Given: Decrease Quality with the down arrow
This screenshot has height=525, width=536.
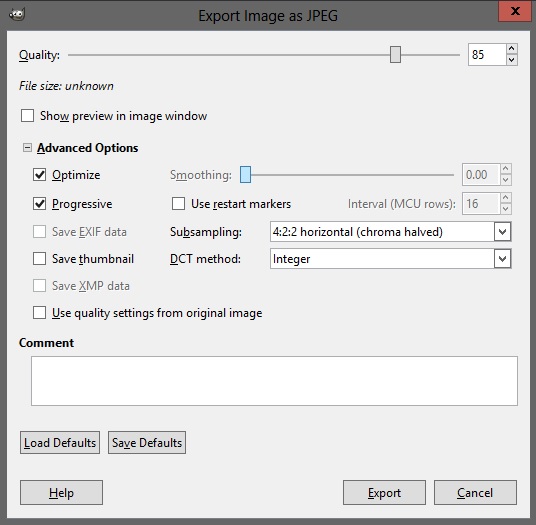Looking at the screenshot, I should [511, 60].
